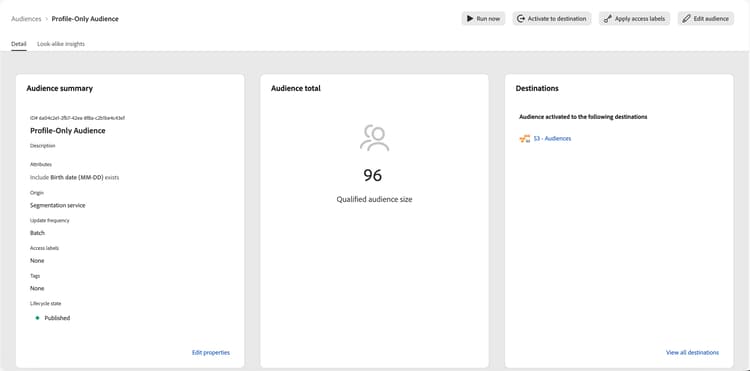Viewport: 750px width, 371px height.
Task: Click the audience people icon
Action: point(375,138)
